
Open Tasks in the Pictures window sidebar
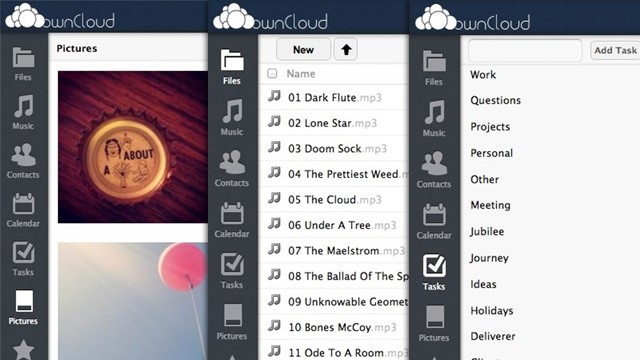click(23, 259)
